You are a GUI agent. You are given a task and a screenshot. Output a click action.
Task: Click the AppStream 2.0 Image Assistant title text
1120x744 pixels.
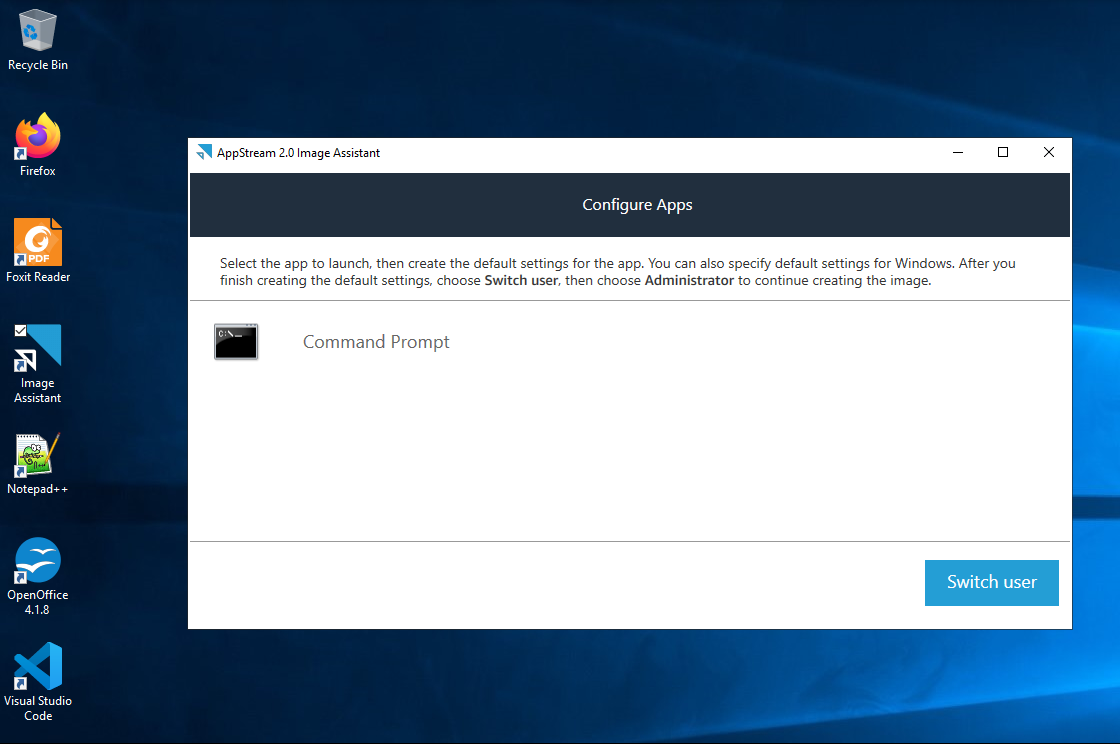click(x=298, y=152)
